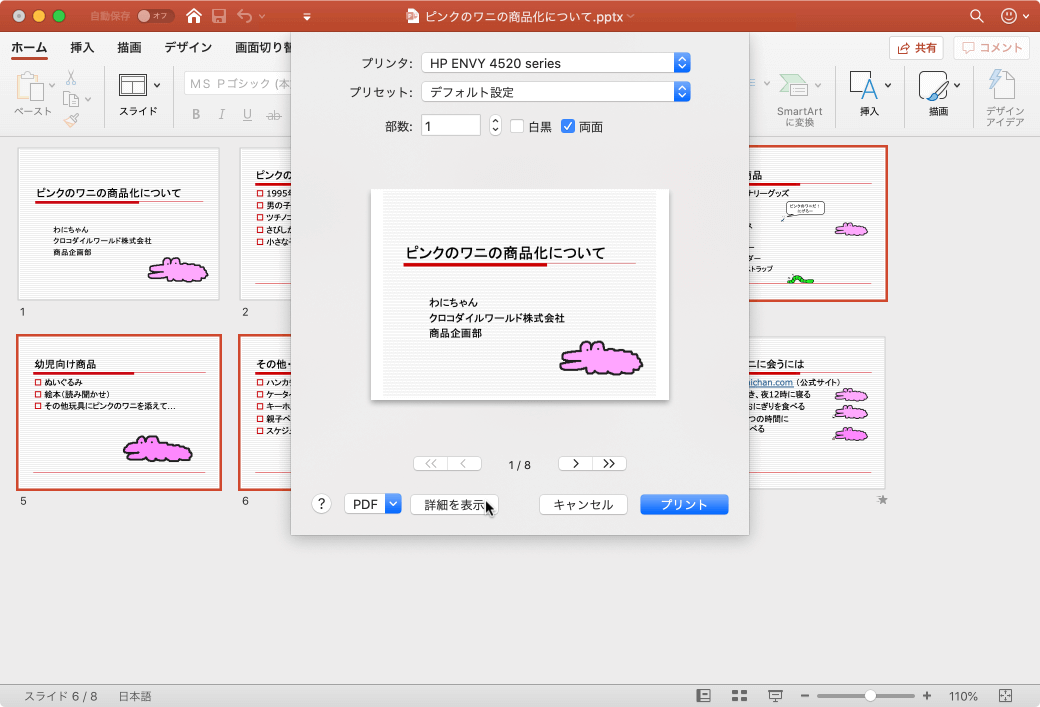Select slide 5 幼児向け商品 thumbnail

(119, 413)
